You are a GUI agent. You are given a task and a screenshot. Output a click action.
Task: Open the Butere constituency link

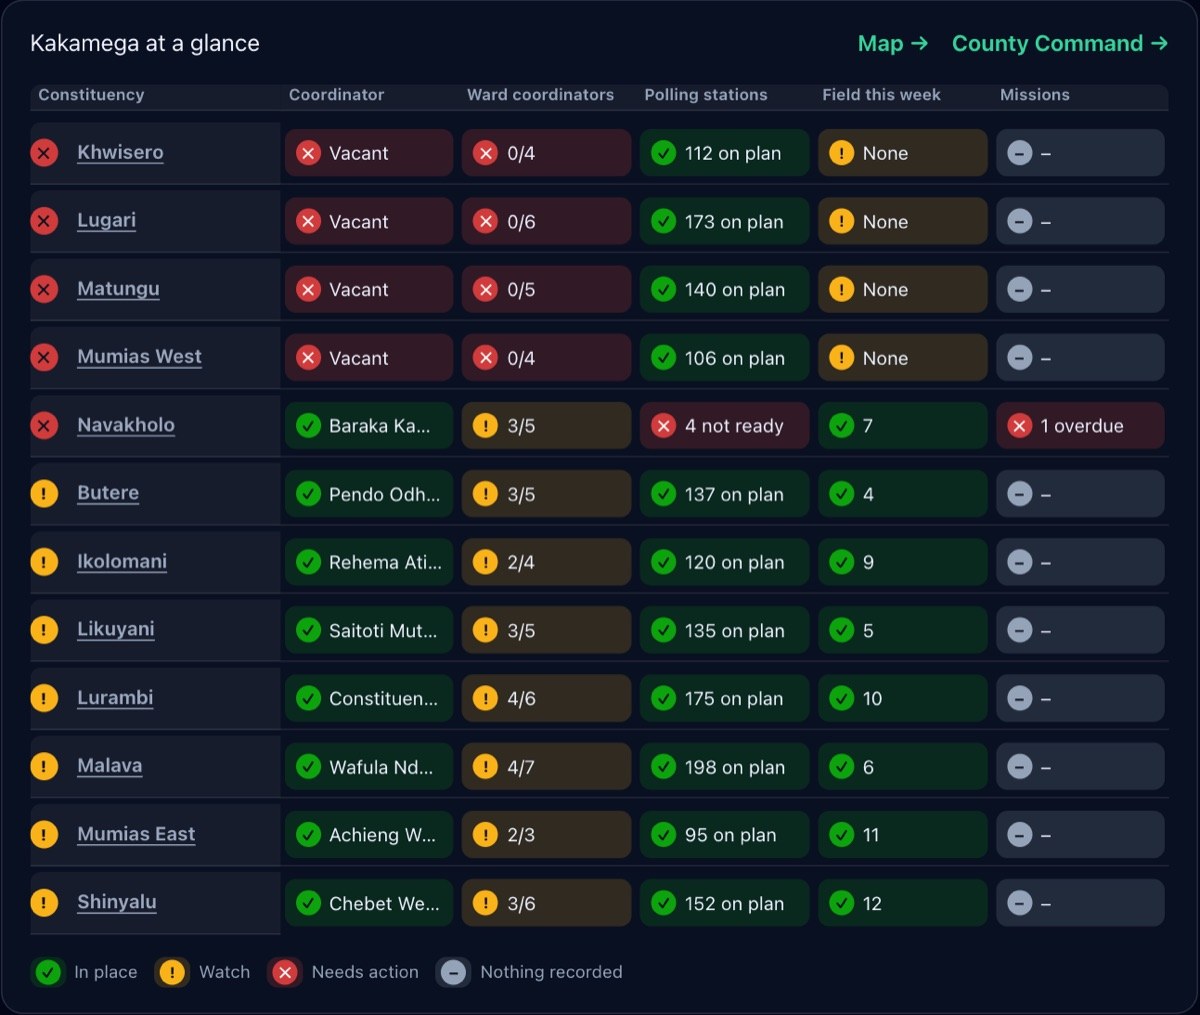pyautogui.click(x=108, y=493)
